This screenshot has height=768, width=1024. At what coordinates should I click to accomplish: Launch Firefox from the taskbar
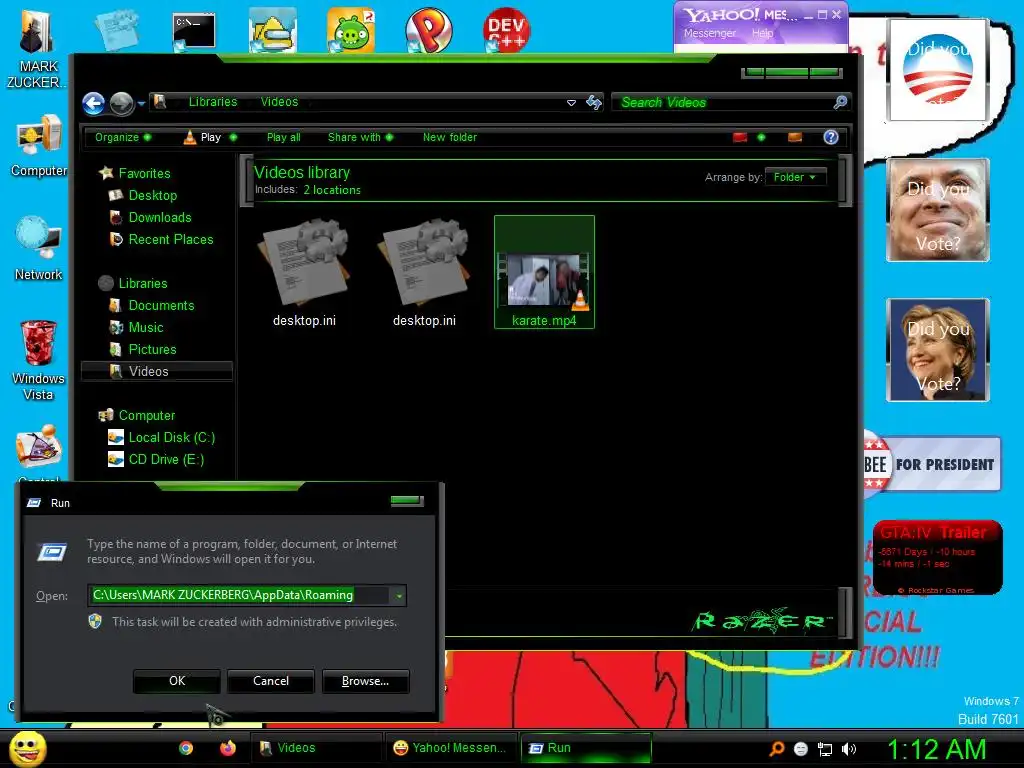227,748
